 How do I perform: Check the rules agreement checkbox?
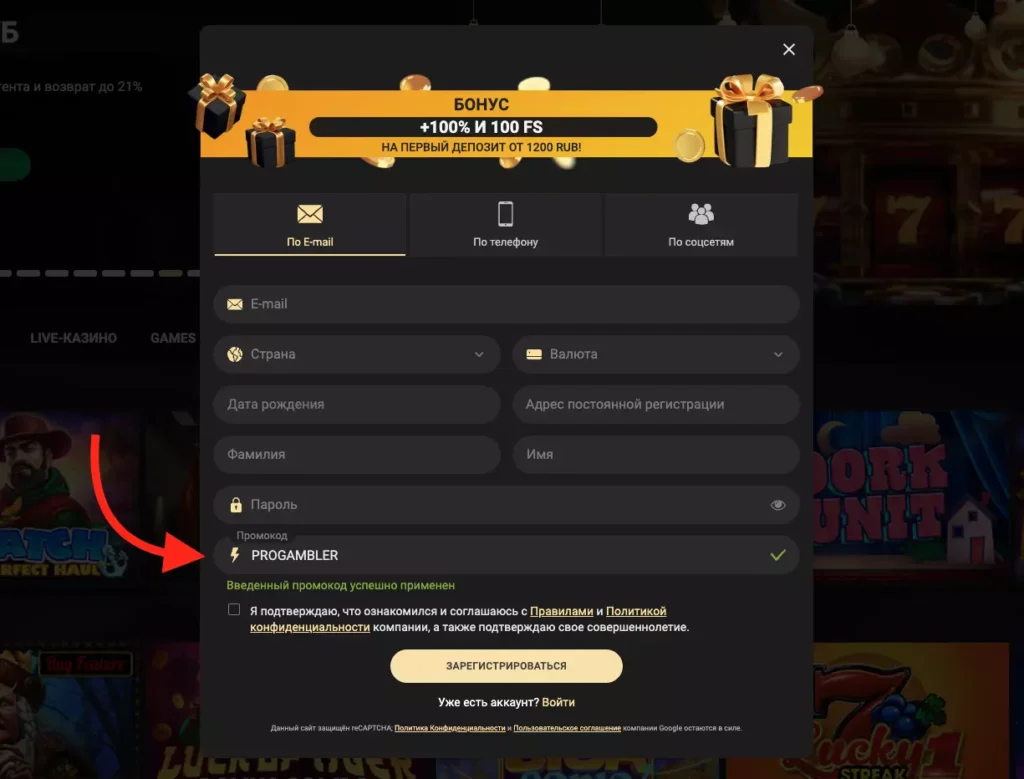(234, 609)
